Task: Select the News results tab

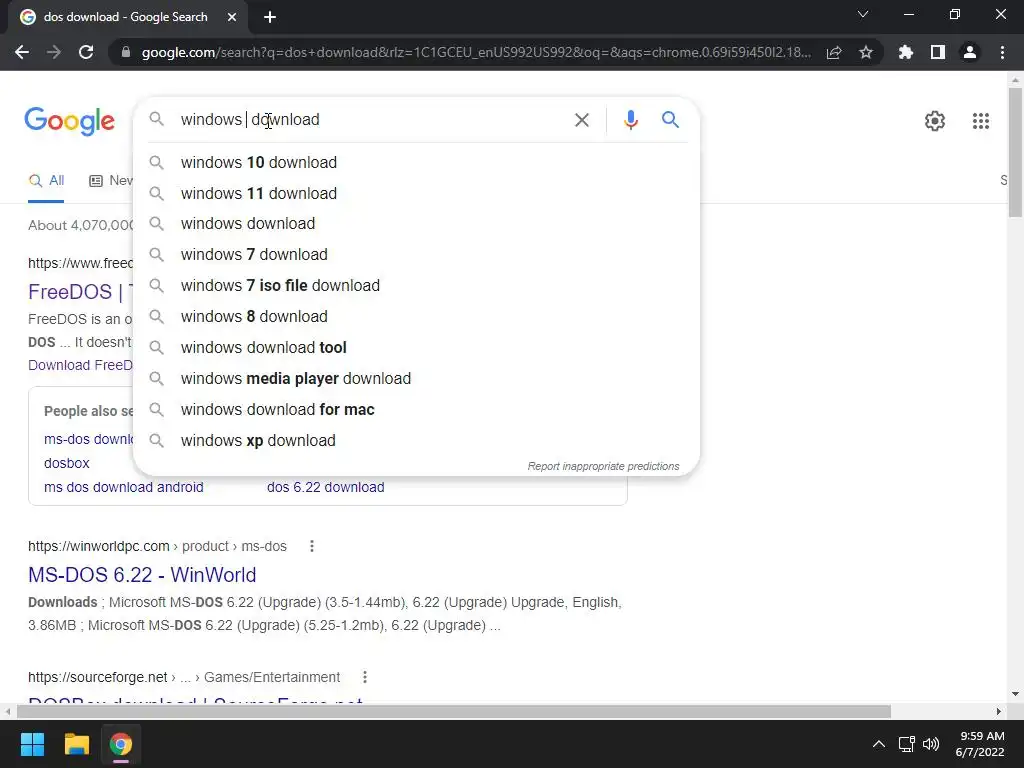Action: [x=111, y=181]
